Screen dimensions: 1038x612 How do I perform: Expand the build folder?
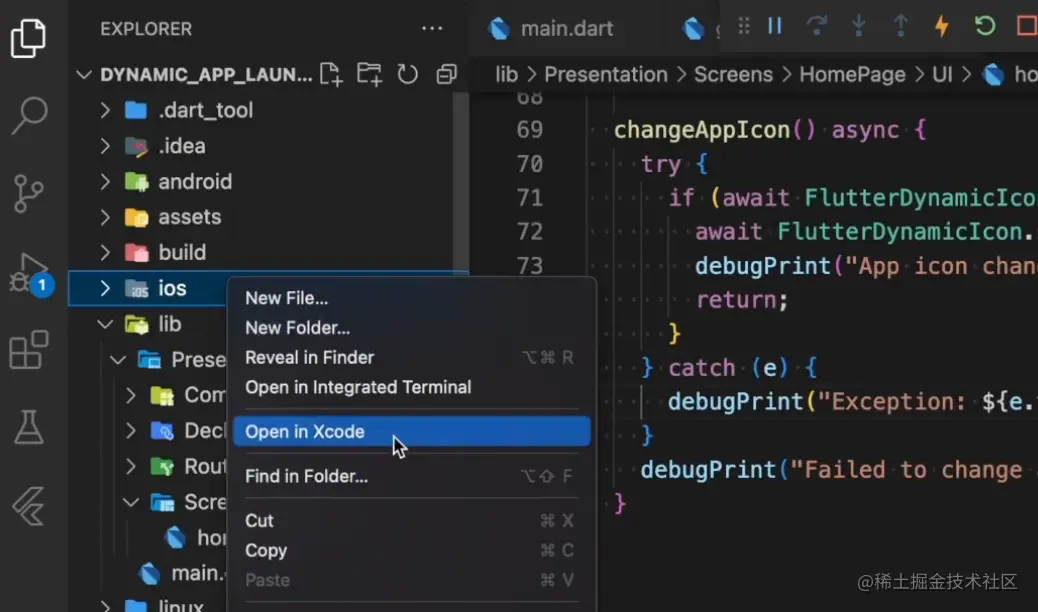point(105,252)
